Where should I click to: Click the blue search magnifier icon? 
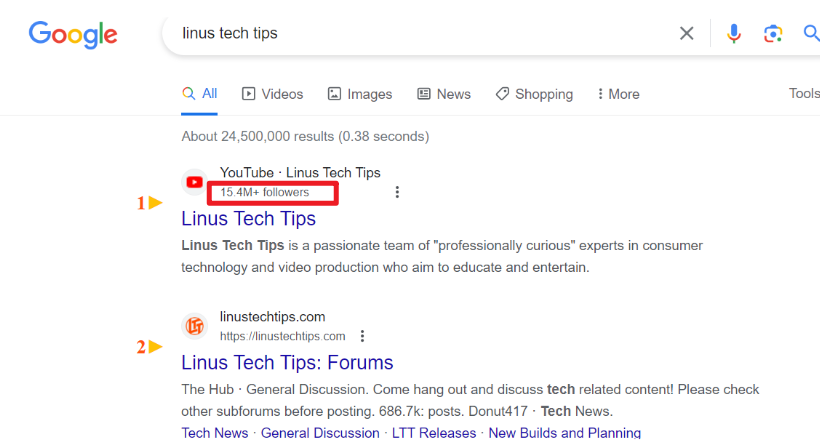[811, 34]
